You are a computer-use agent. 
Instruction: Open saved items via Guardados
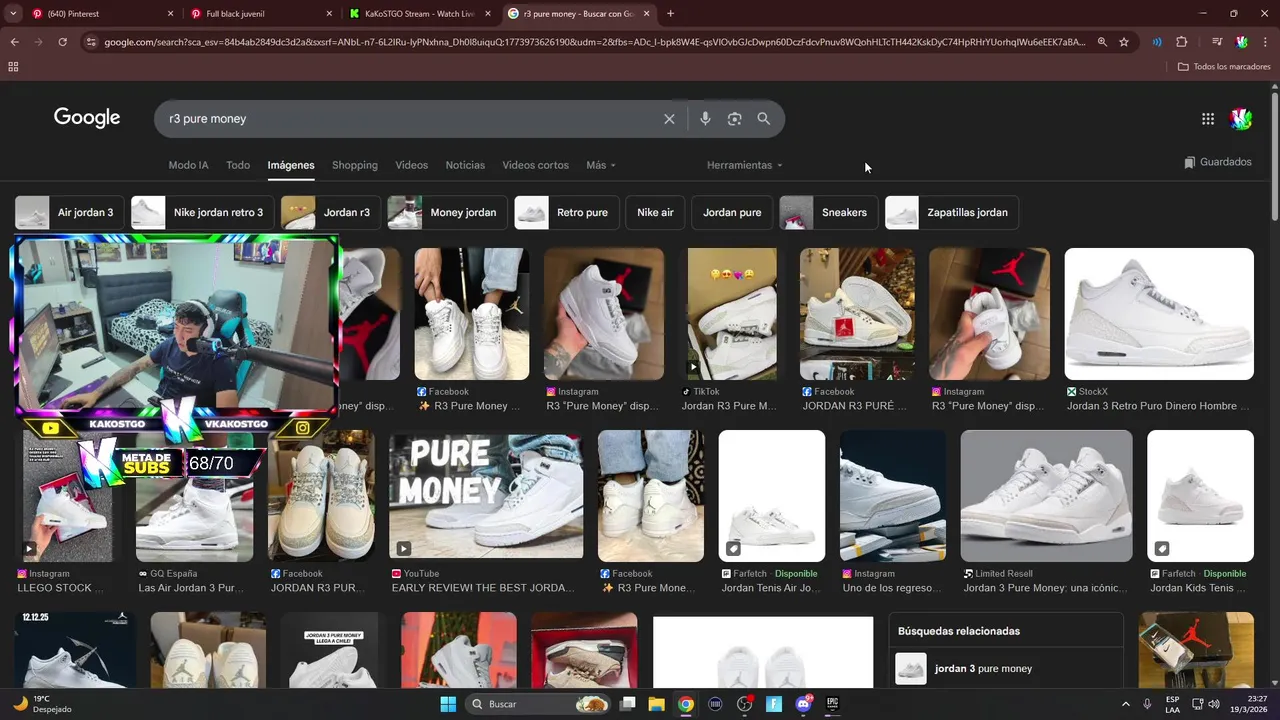(x=1217, y=162)
